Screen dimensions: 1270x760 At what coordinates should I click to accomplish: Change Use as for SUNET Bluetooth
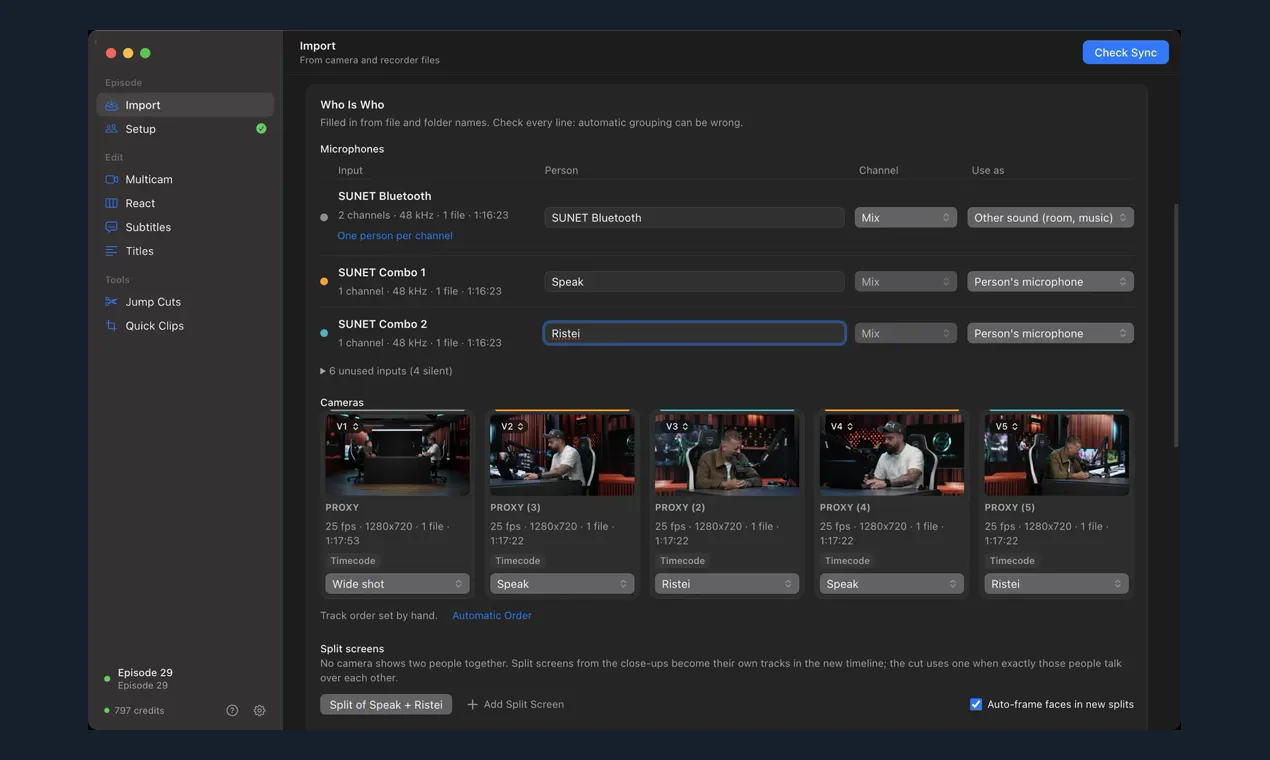coord(1050,218)
